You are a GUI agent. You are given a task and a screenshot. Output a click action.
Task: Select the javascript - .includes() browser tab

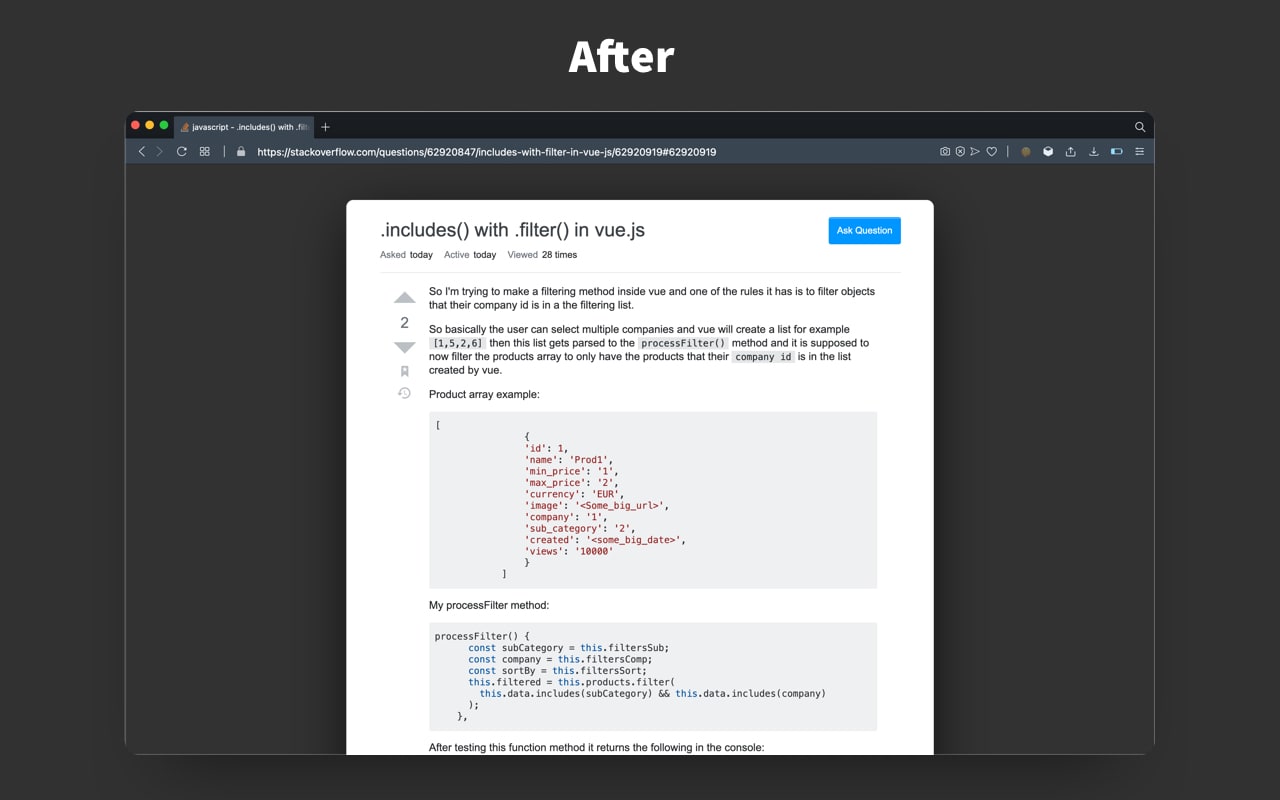(x=243, y=127)
